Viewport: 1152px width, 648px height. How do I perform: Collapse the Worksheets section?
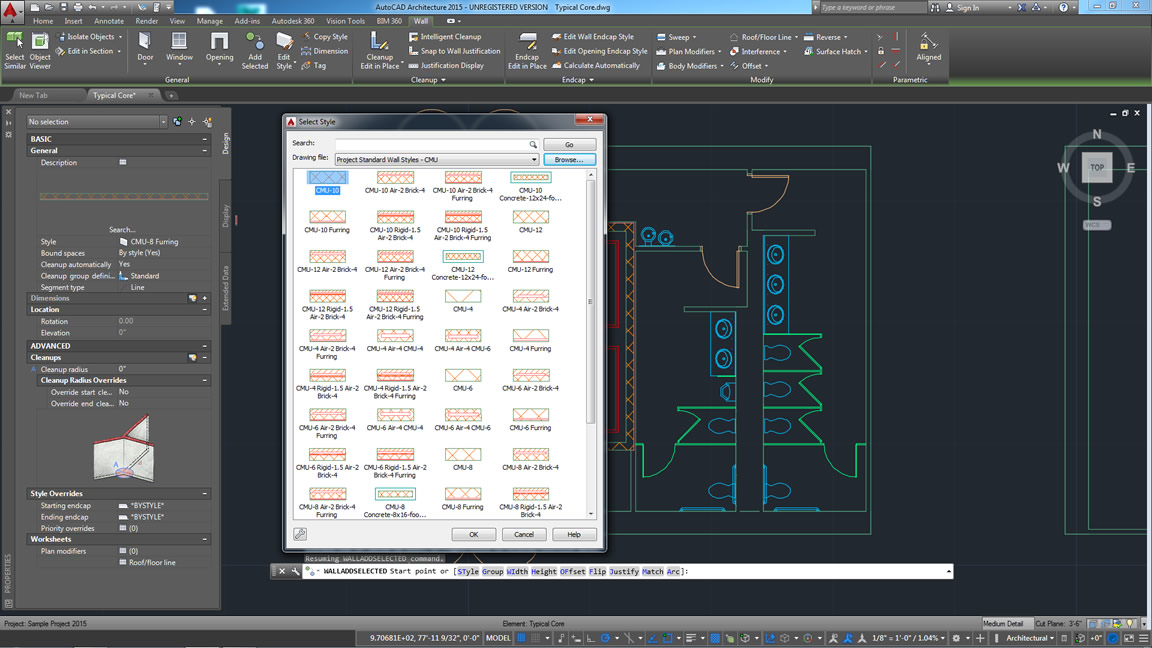point(205,539)
